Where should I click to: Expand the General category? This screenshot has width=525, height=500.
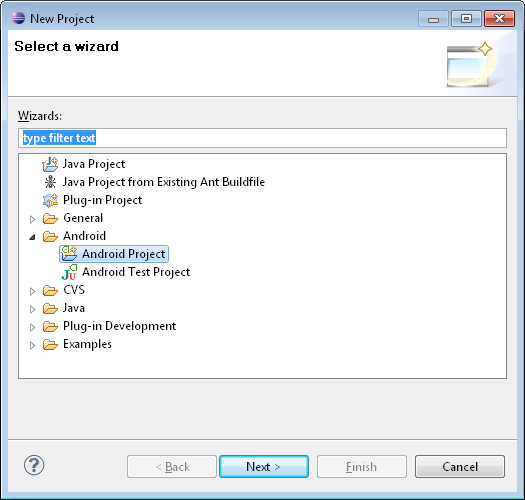click(x=32, y=219)
